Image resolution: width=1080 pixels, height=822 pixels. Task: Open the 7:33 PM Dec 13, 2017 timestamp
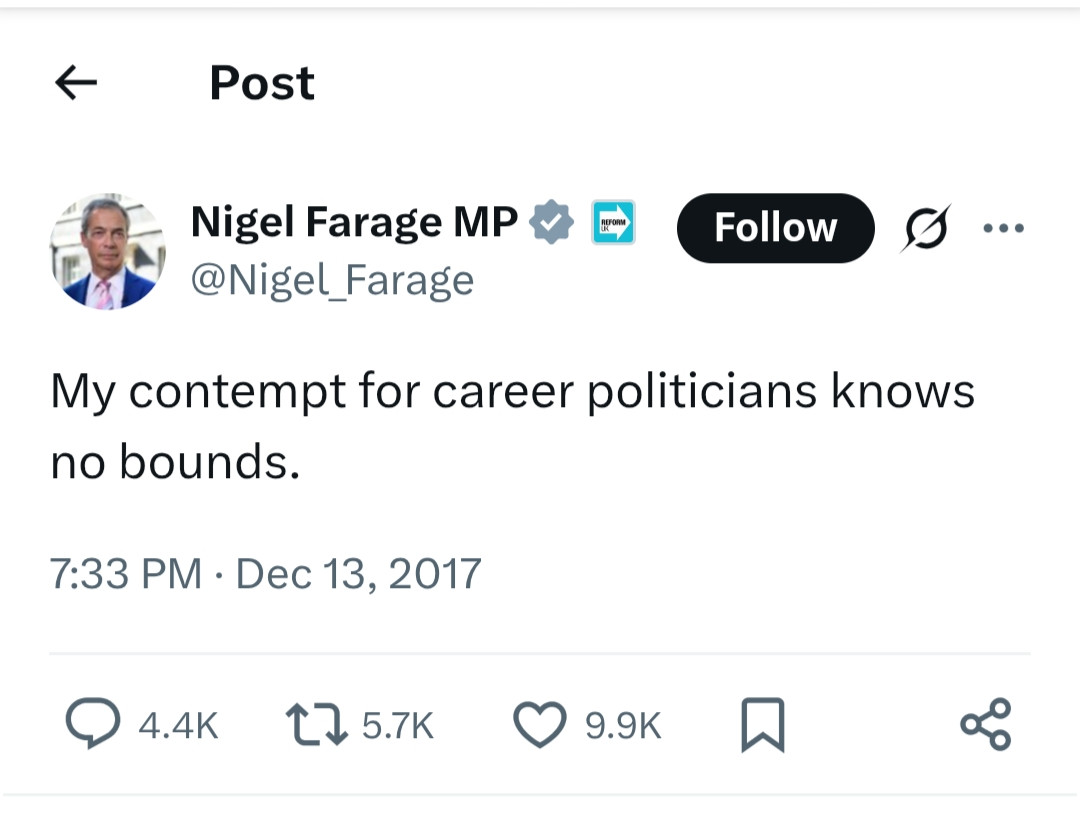point(265,573)
